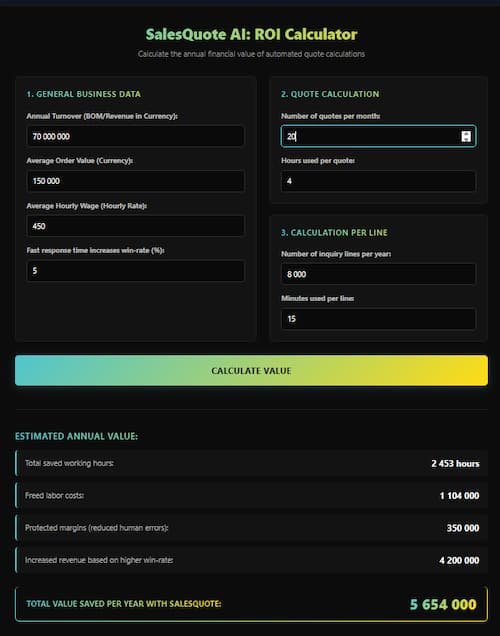Click the 'Annual Turnover (BOM/Revenue in Currency):' label

[x=102, y=116]
